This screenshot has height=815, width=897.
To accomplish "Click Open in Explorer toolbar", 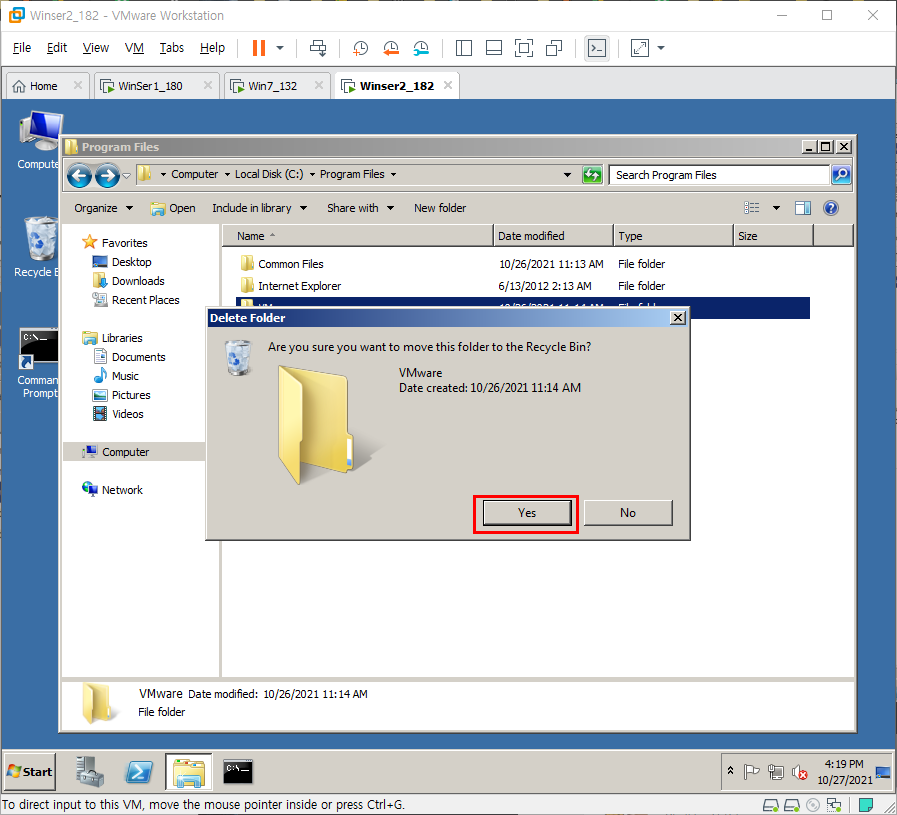I will pos(173,208).
